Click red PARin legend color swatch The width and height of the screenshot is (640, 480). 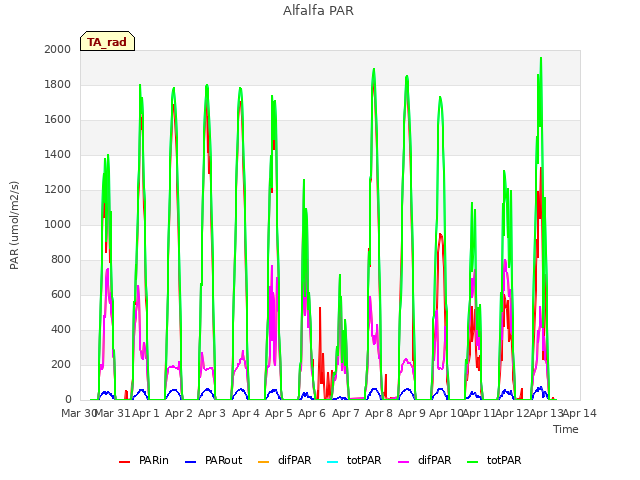124,462
